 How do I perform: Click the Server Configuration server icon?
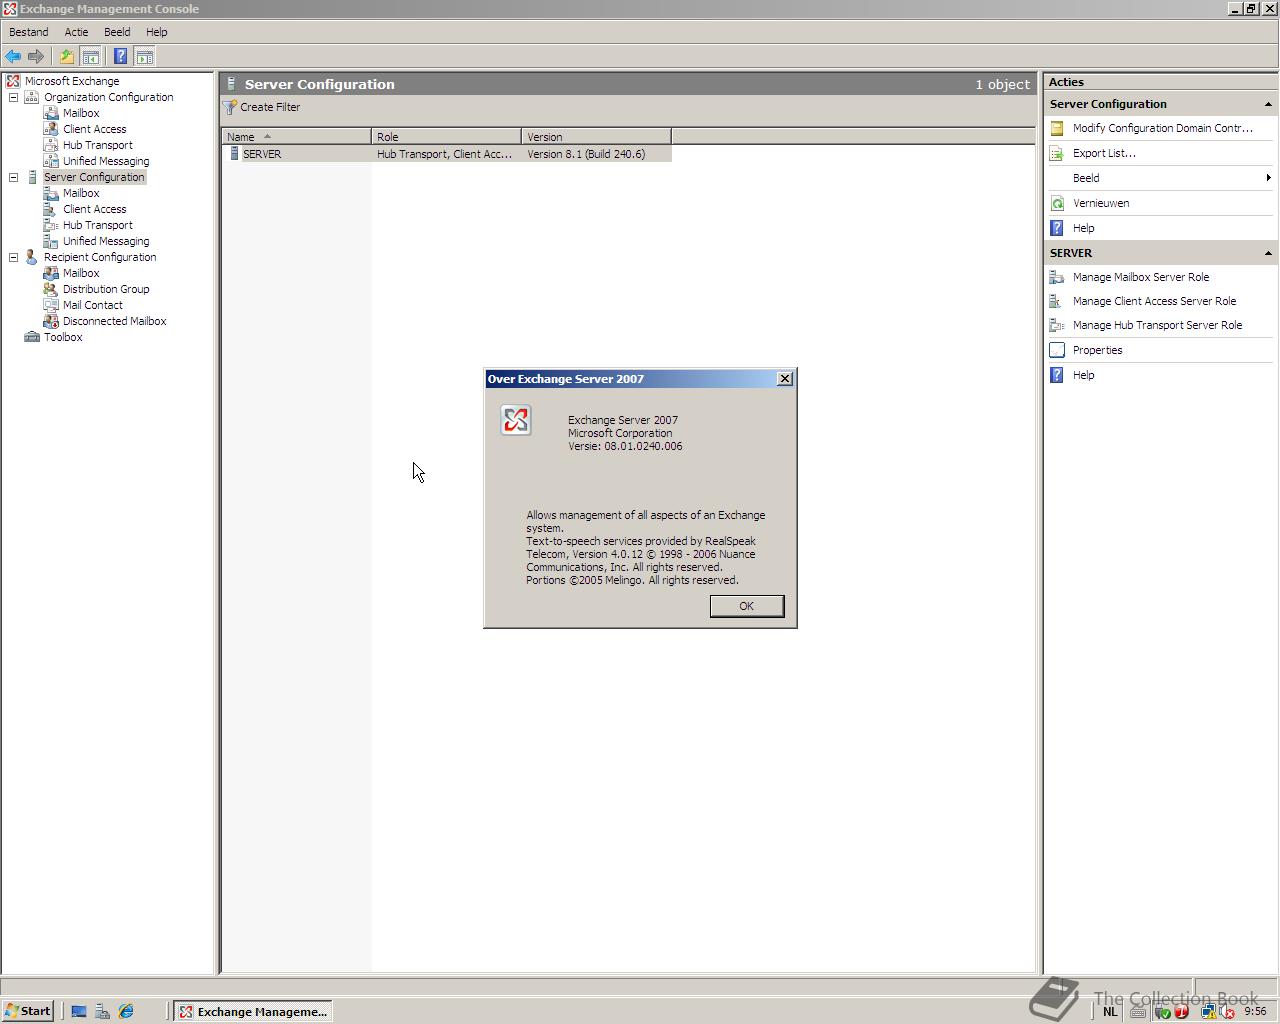click(x=32, y=177)
